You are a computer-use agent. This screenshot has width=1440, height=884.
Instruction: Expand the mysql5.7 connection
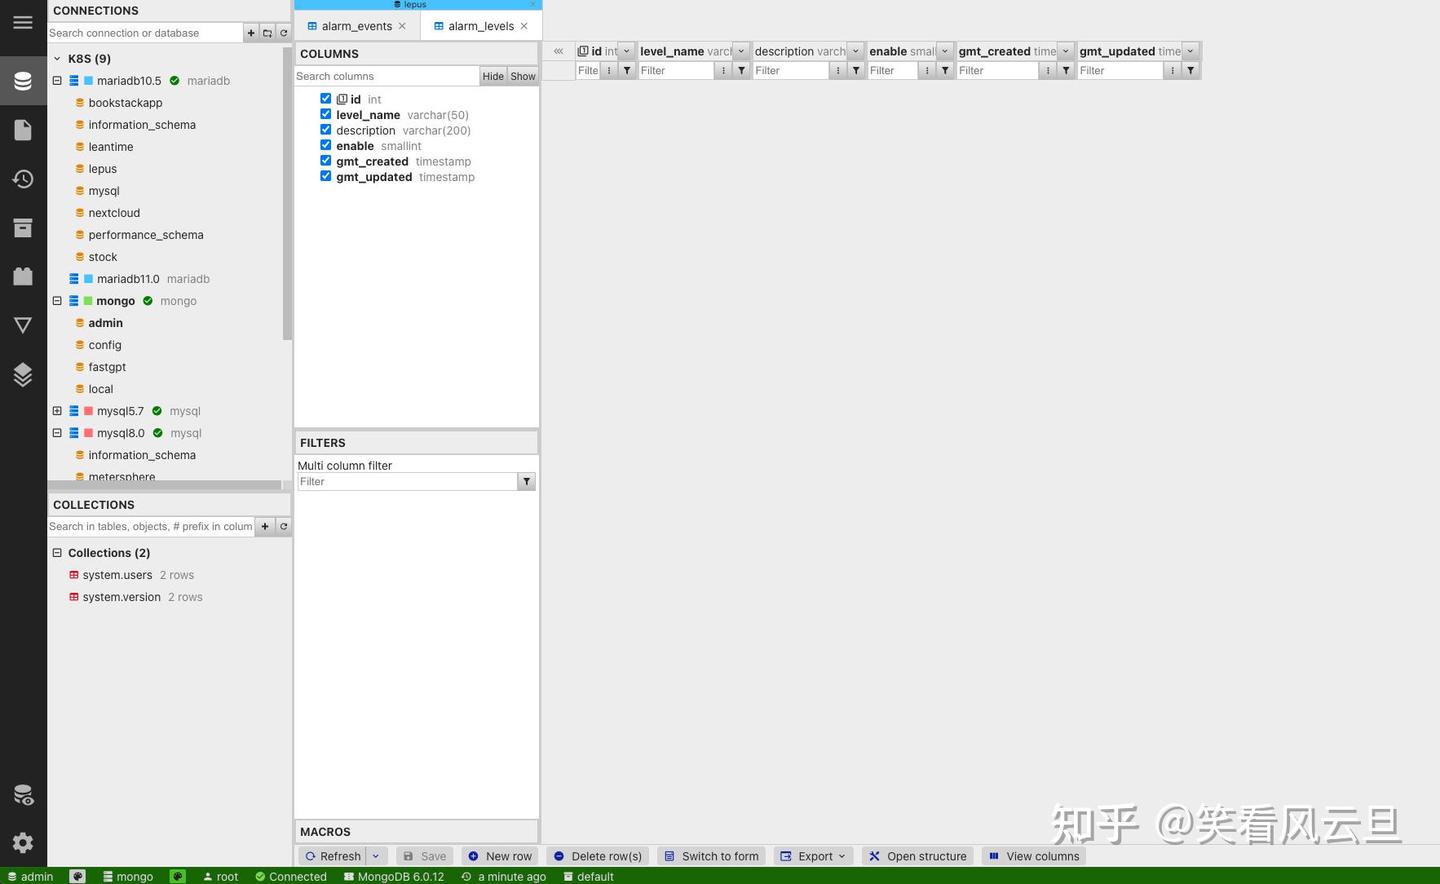click(x=57, y=411)
